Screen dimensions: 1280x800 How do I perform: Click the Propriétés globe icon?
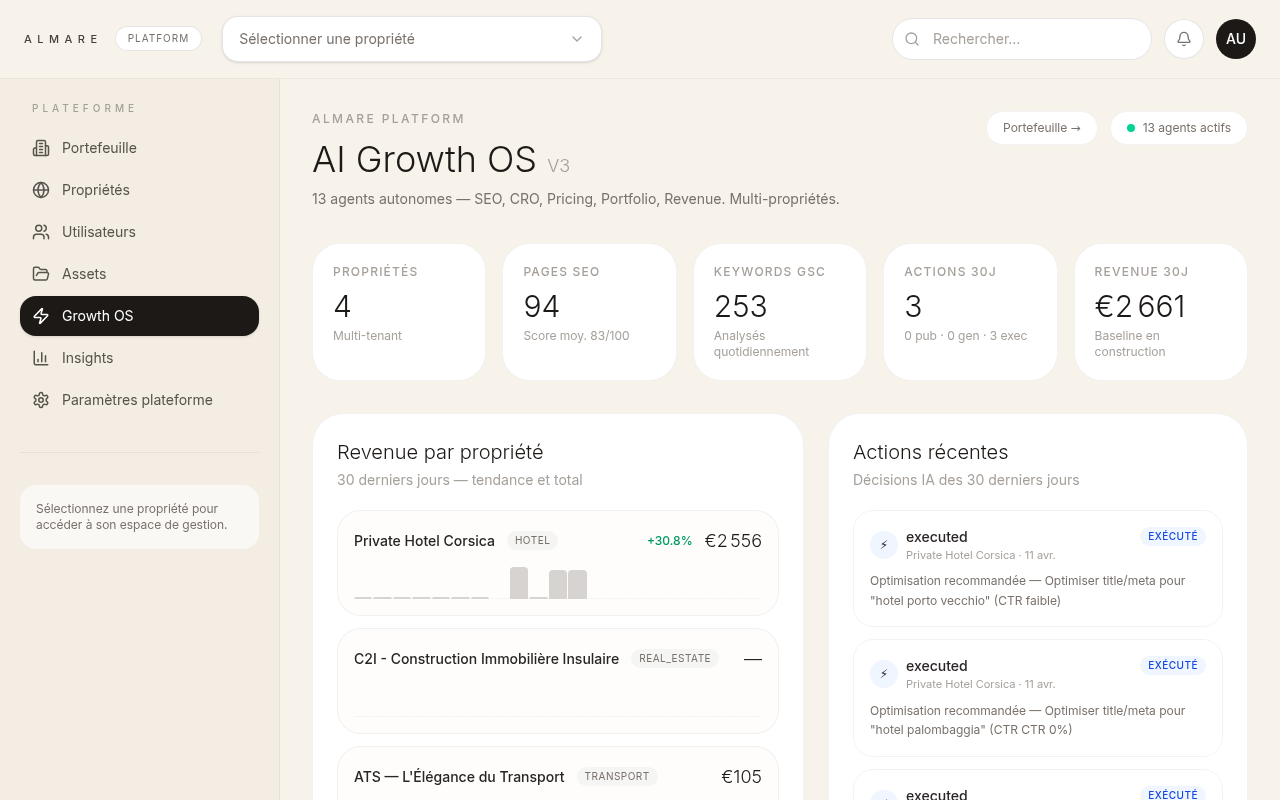[x=41, y=190]
